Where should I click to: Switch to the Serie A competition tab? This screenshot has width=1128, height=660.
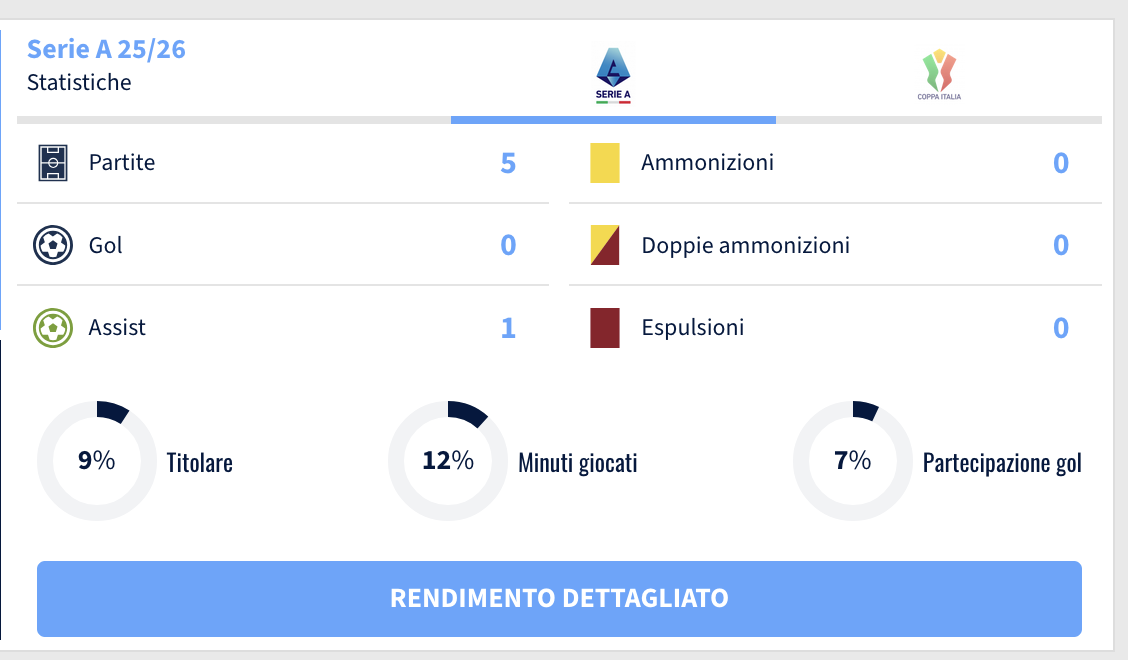point(613,79)
